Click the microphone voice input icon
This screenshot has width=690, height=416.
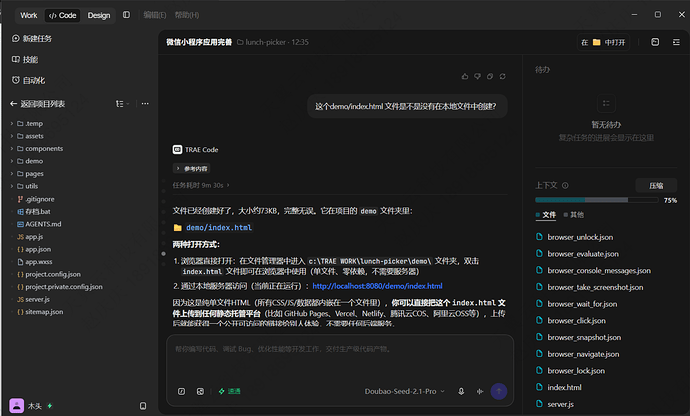[x=461, y=391]
